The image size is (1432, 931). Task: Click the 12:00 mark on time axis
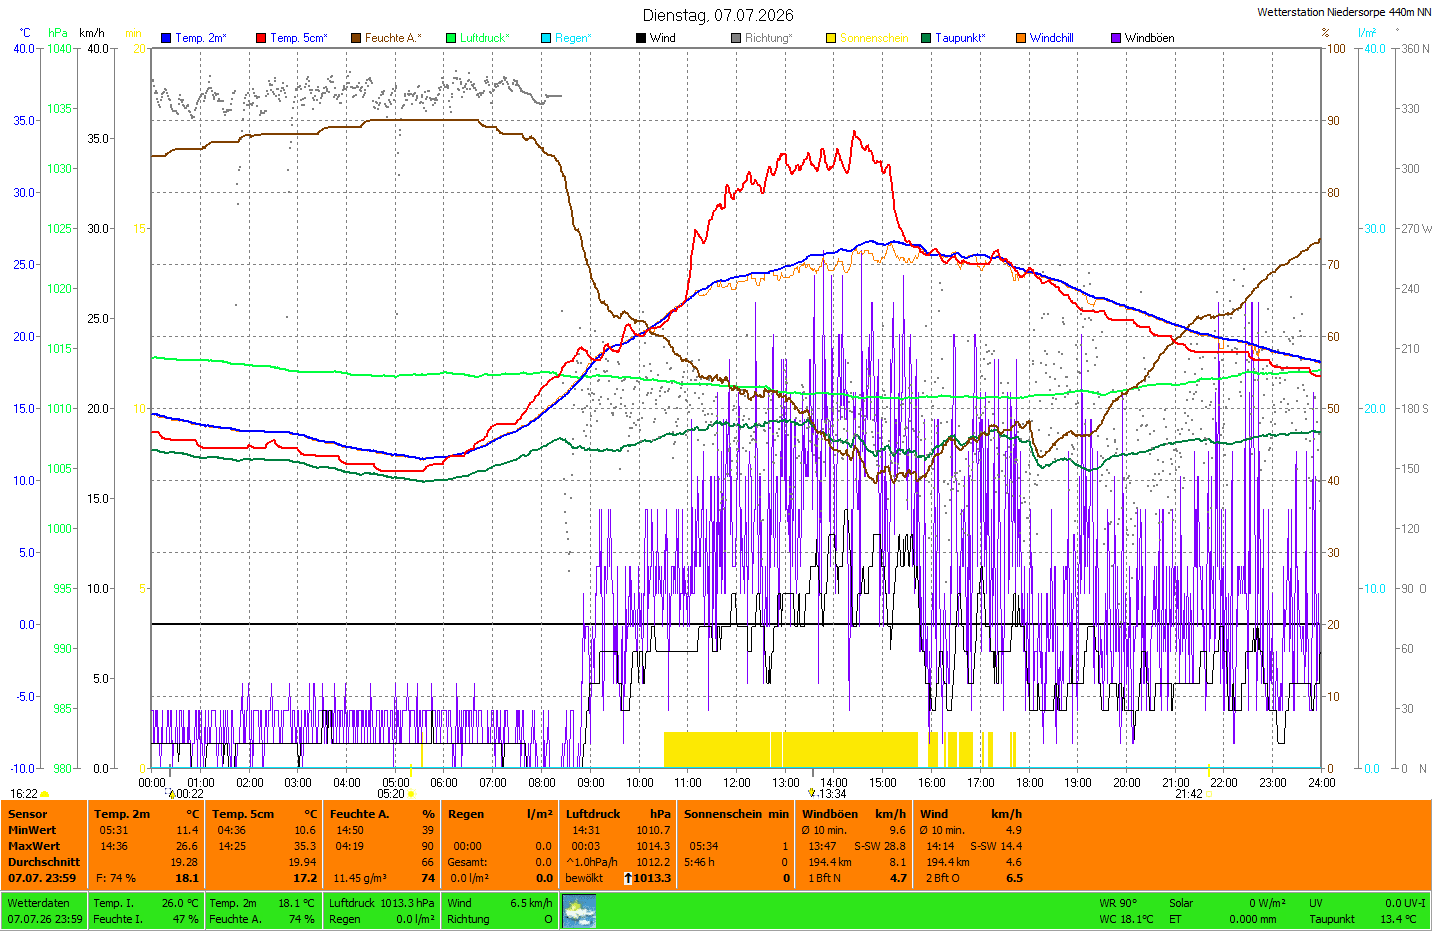click(x=737, y=783)
